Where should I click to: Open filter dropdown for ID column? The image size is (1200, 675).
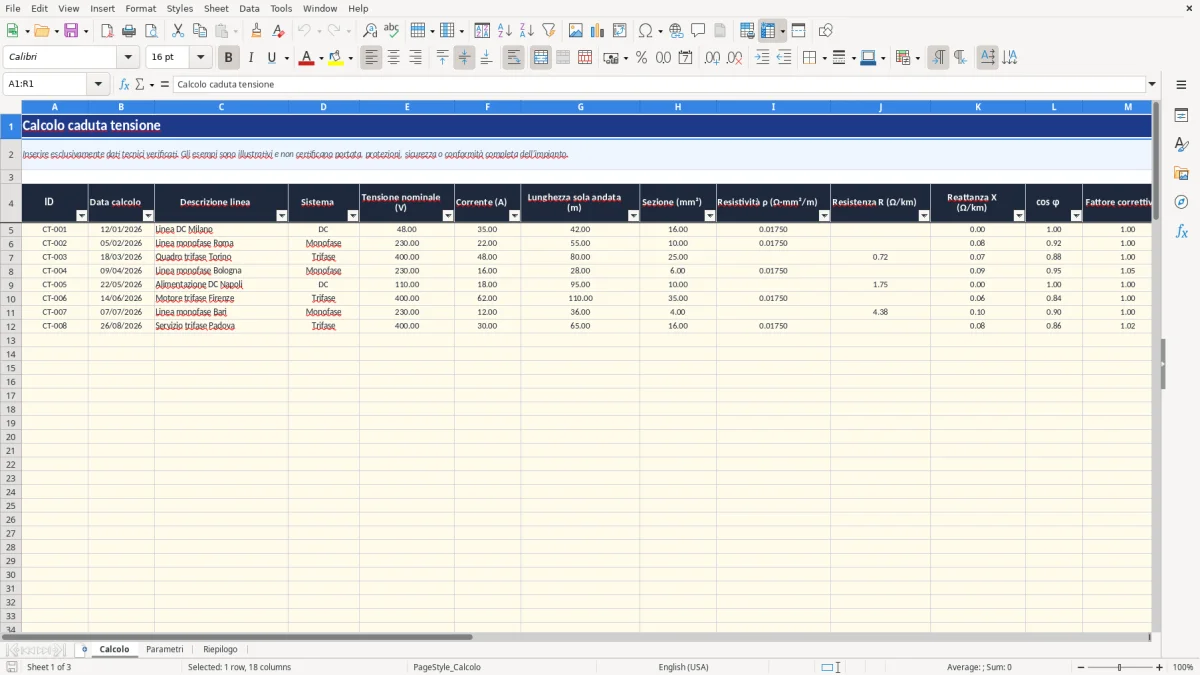pyautogui.click(x=82, y=216)
